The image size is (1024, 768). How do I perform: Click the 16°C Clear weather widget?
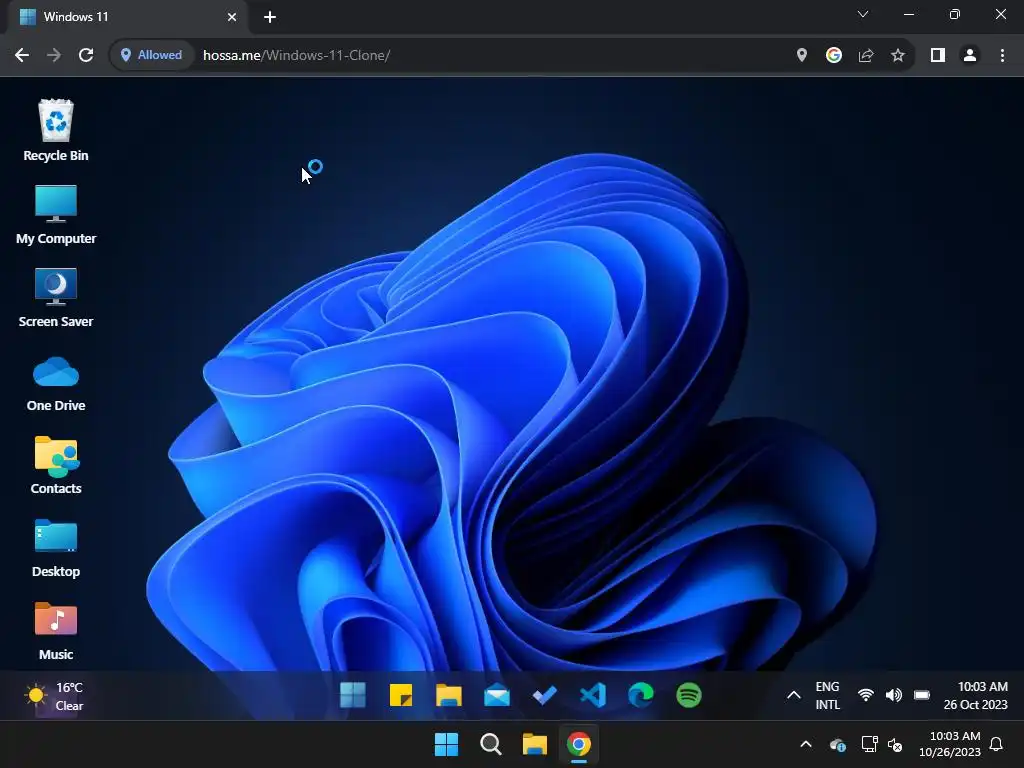(54, 696)
